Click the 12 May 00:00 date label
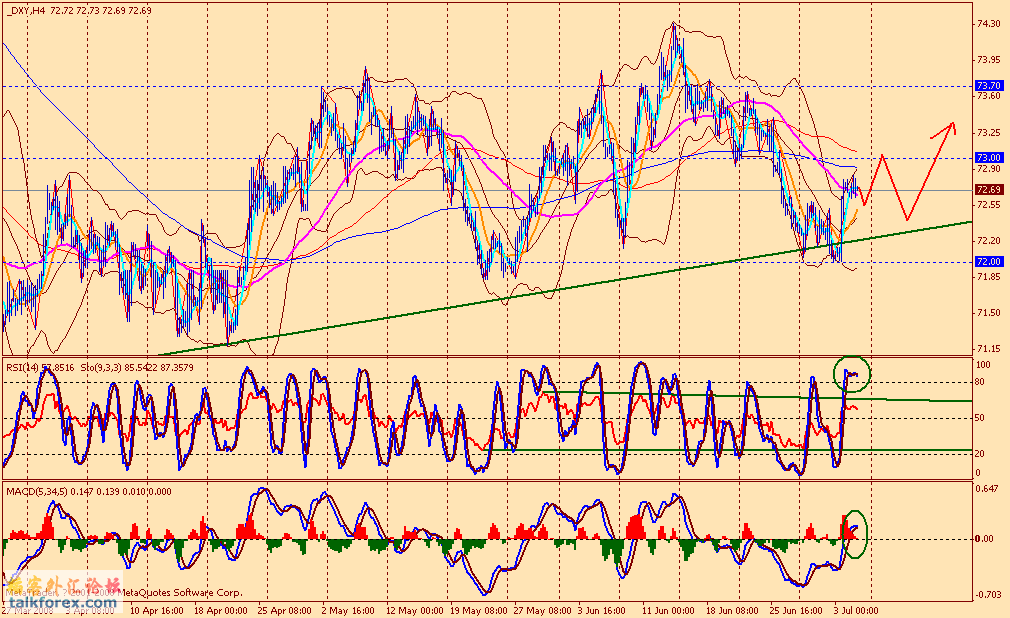Image resolution: width=1010 pixels, height=618 pixels. 414,610
